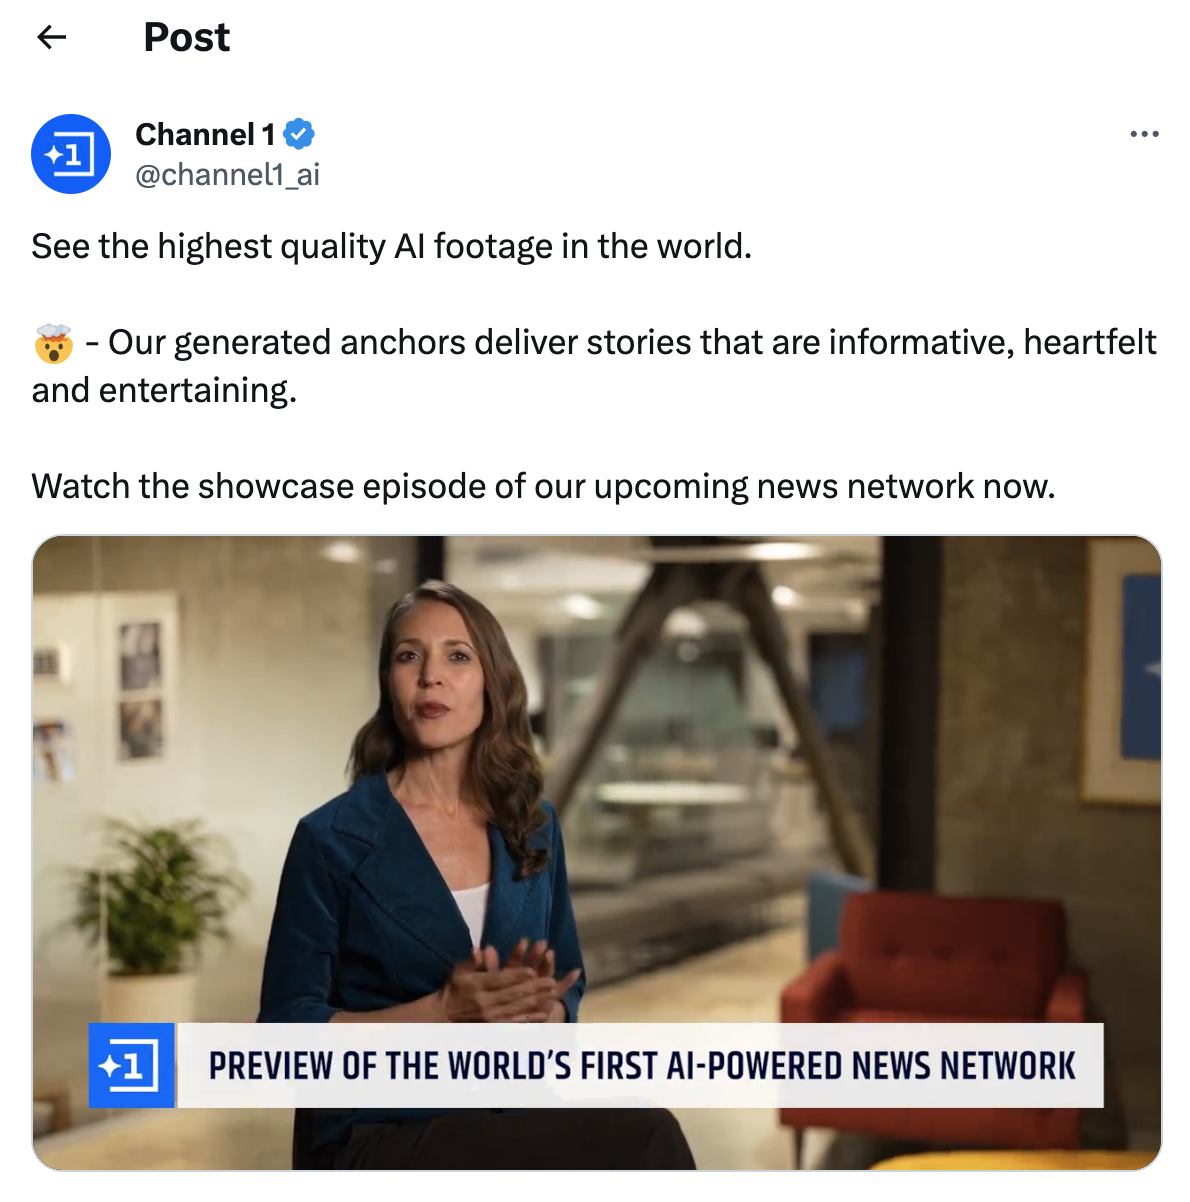
Task: Click the photos on the left wall
Action: coord(139,689)
